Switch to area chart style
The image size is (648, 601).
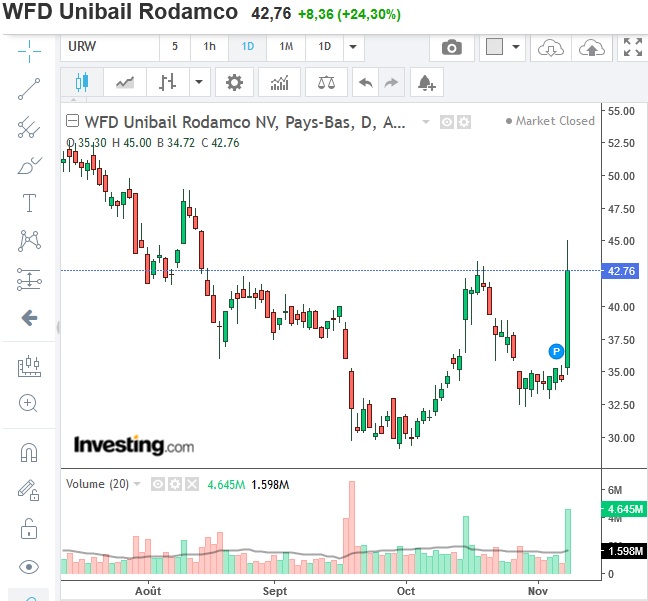125,82
